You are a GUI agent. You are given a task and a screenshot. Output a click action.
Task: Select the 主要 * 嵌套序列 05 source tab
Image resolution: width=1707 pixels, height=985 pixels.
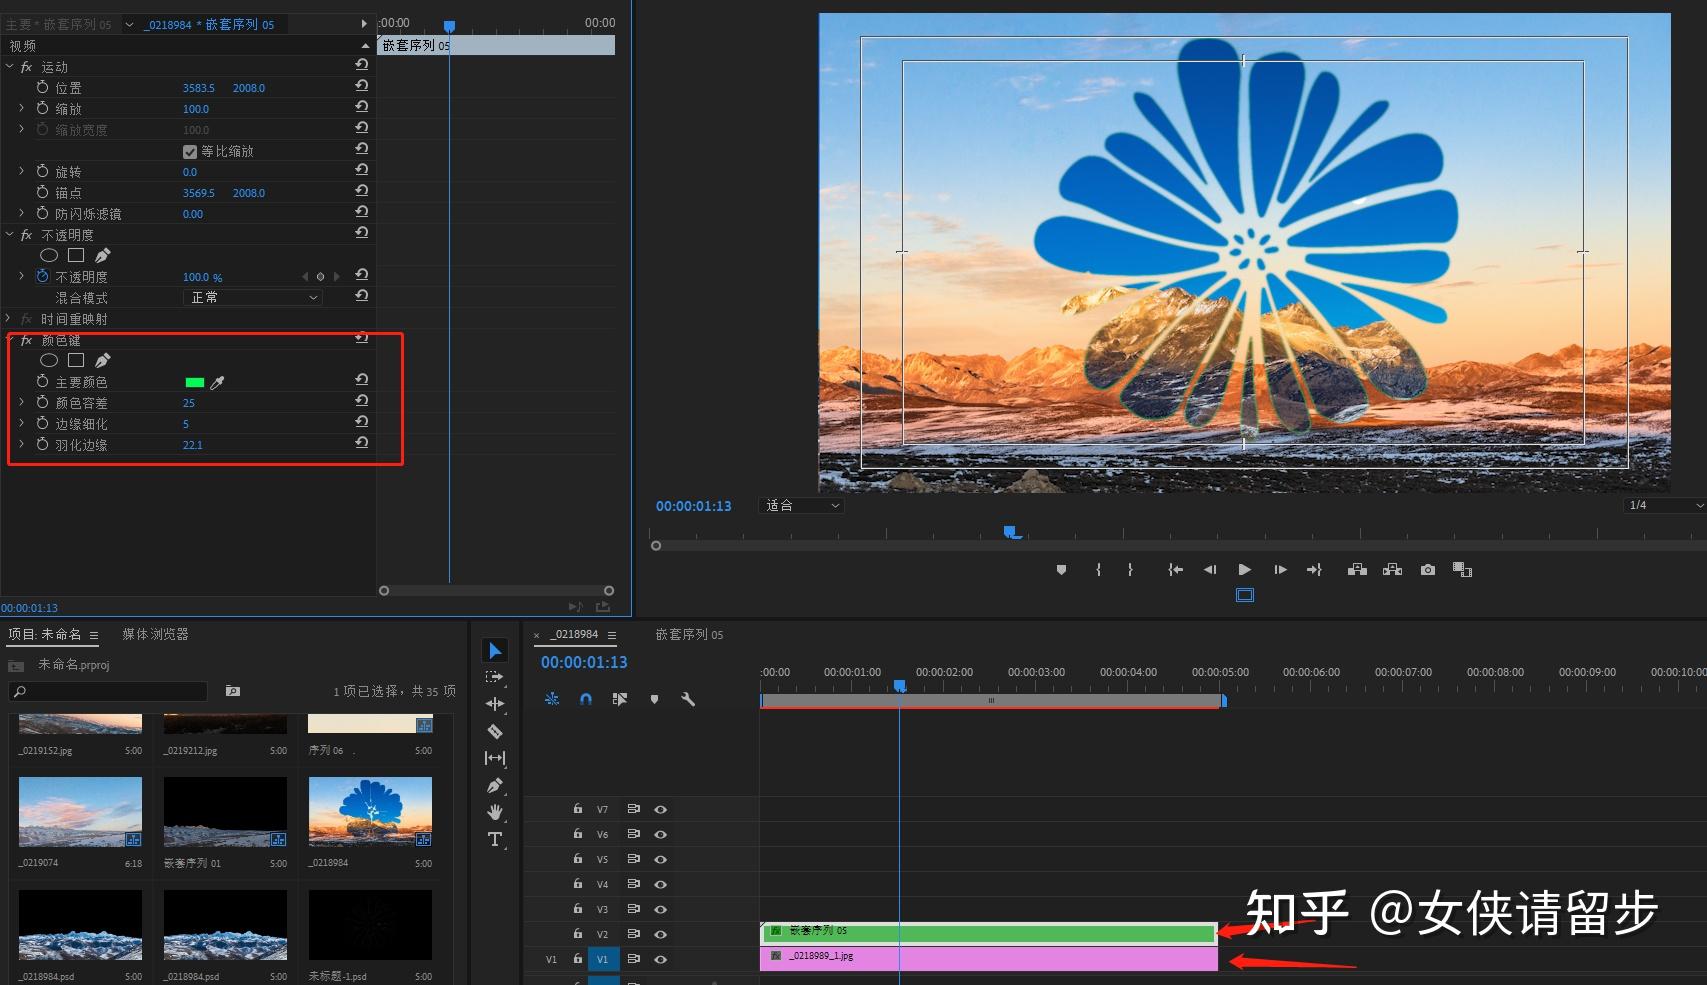[59, 24]
